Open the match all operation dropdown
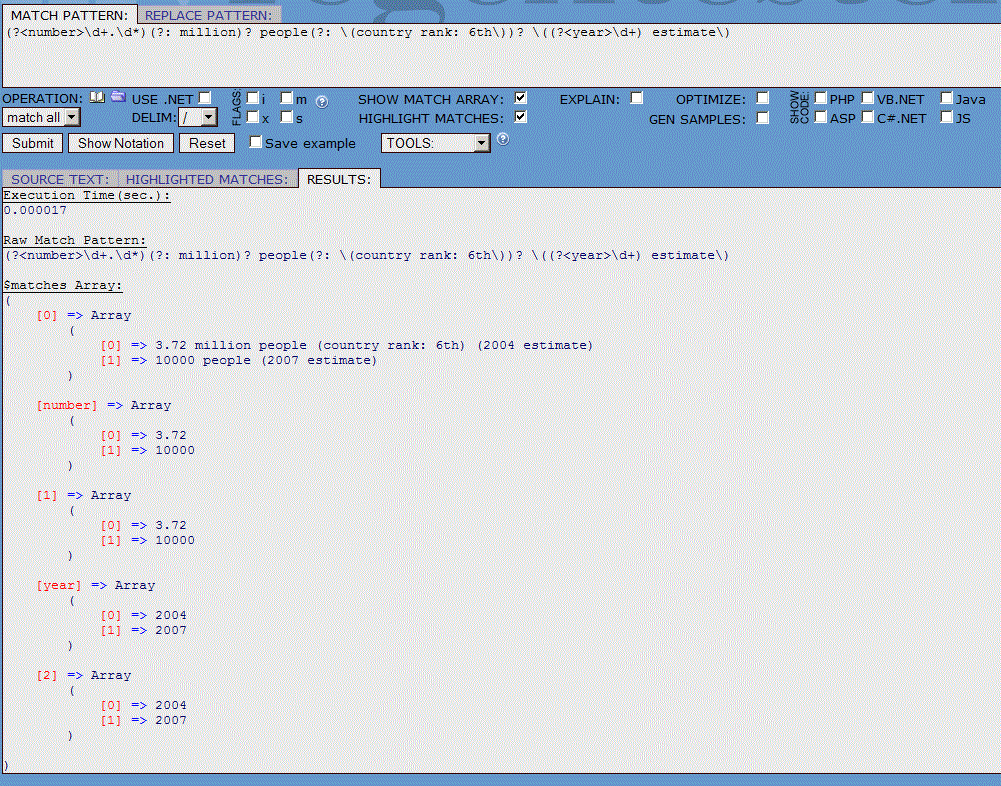Screen dimensions: 1001x786 point(41,117)
